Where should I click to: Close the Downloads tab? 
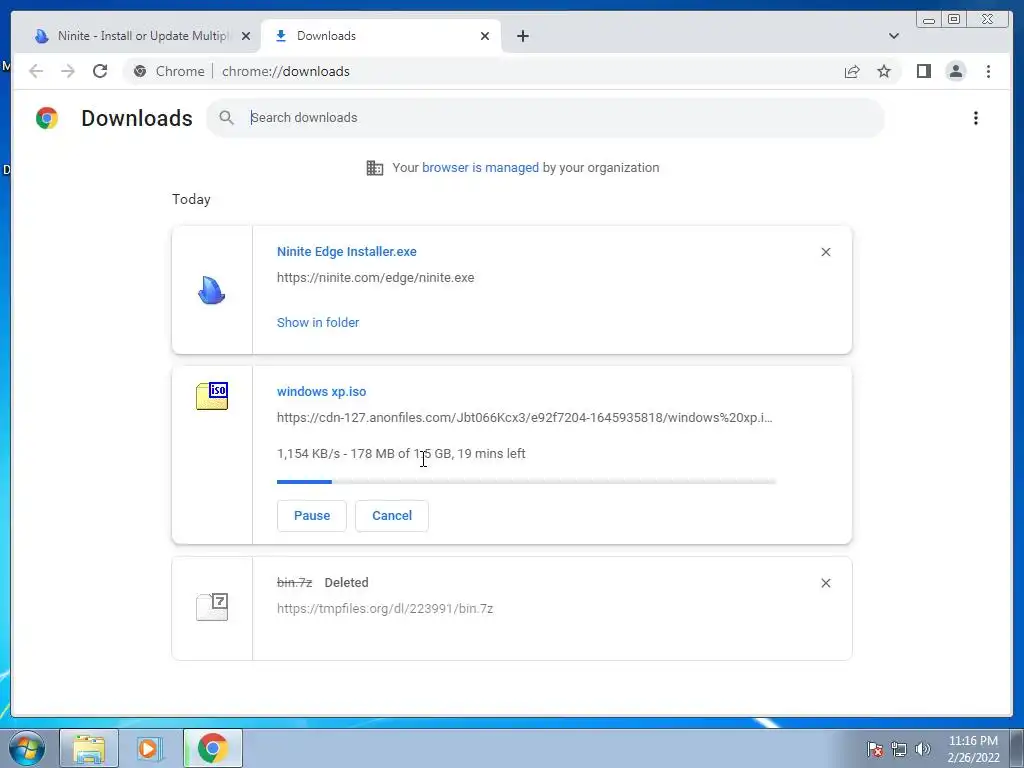485,36
